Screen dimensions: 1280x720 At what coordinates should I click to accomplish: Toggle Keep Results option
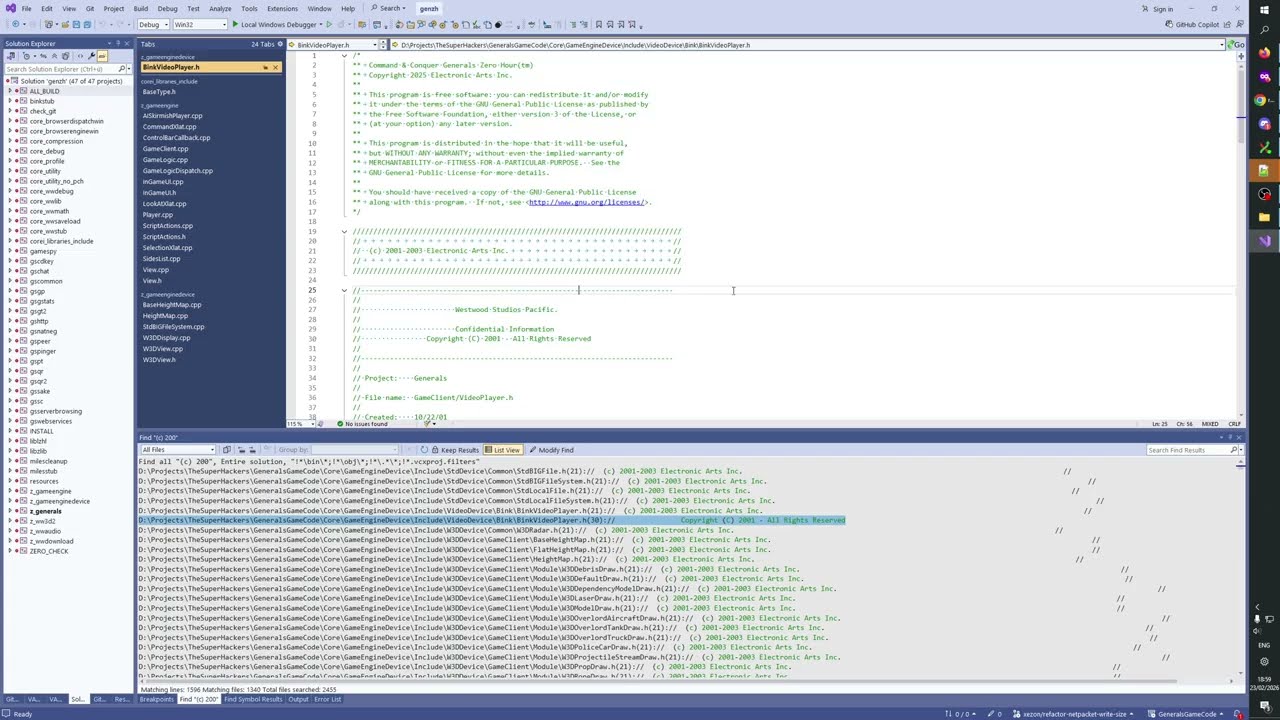455,450
